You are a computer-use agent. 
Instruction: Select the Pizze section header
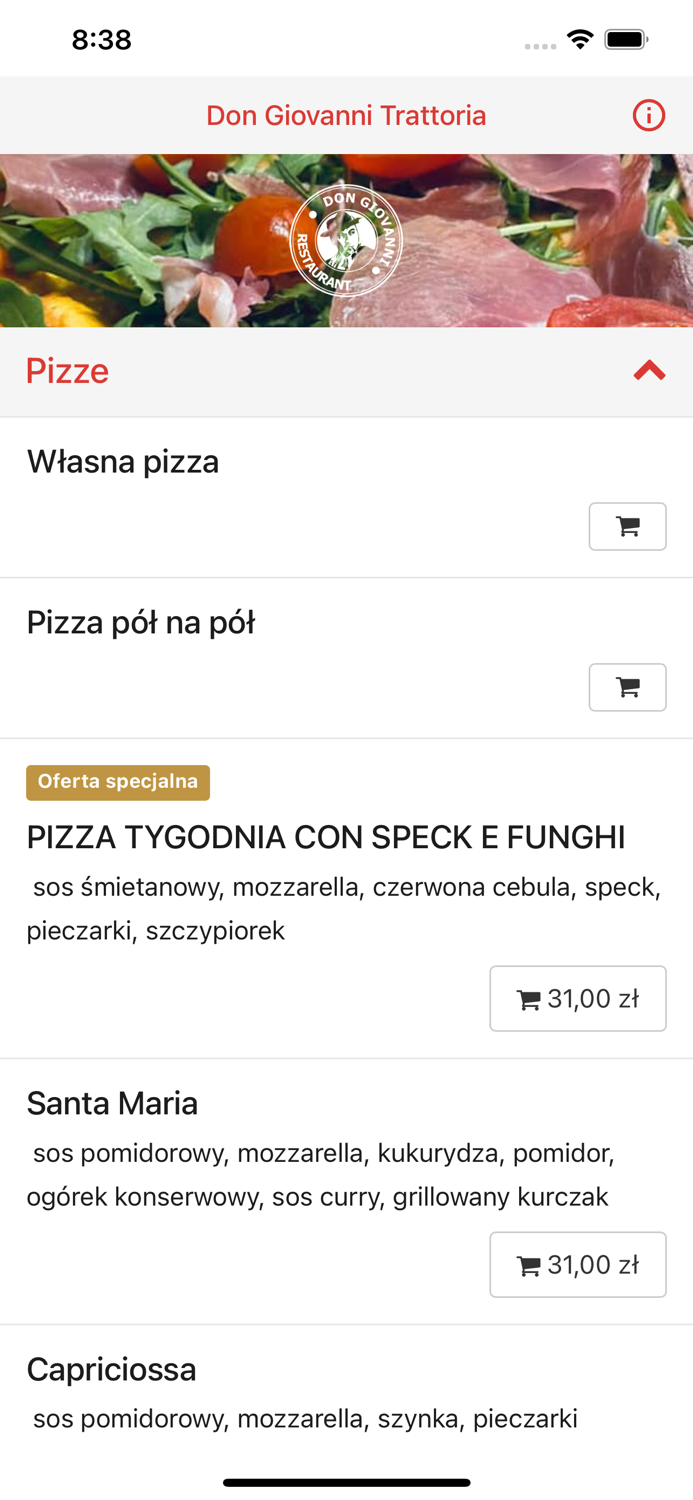[67, 370]
